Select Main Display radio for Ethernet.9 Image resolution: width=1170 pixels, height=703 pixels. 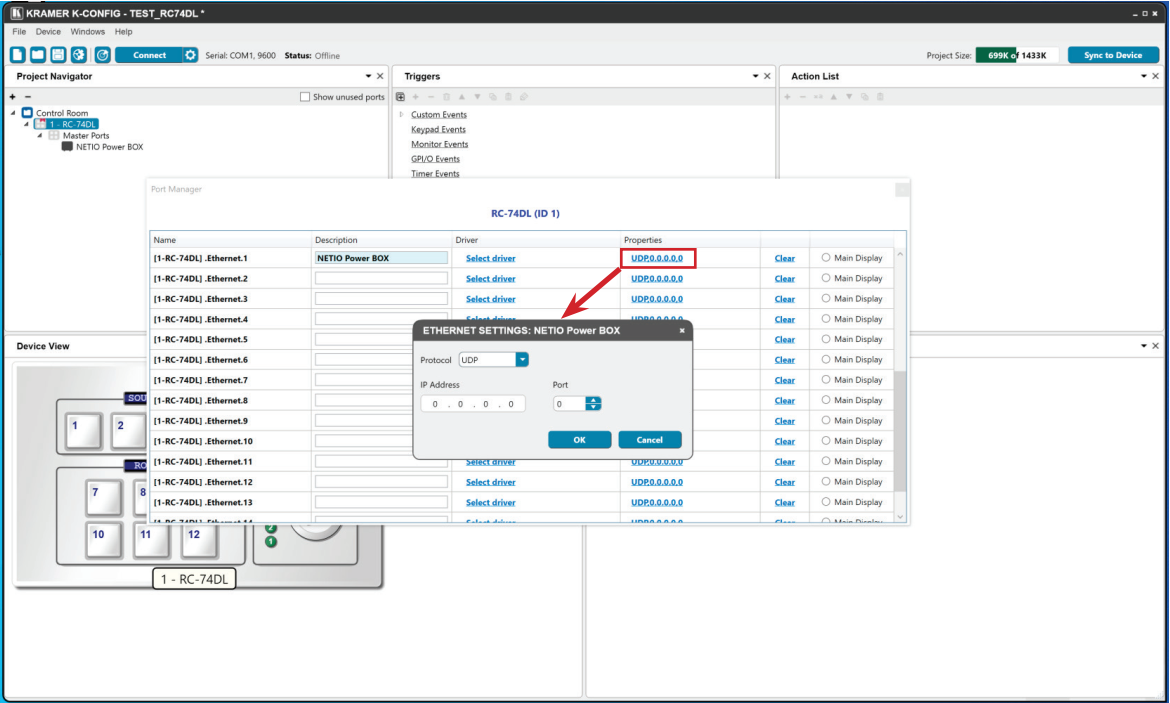[x=826, y=420]
